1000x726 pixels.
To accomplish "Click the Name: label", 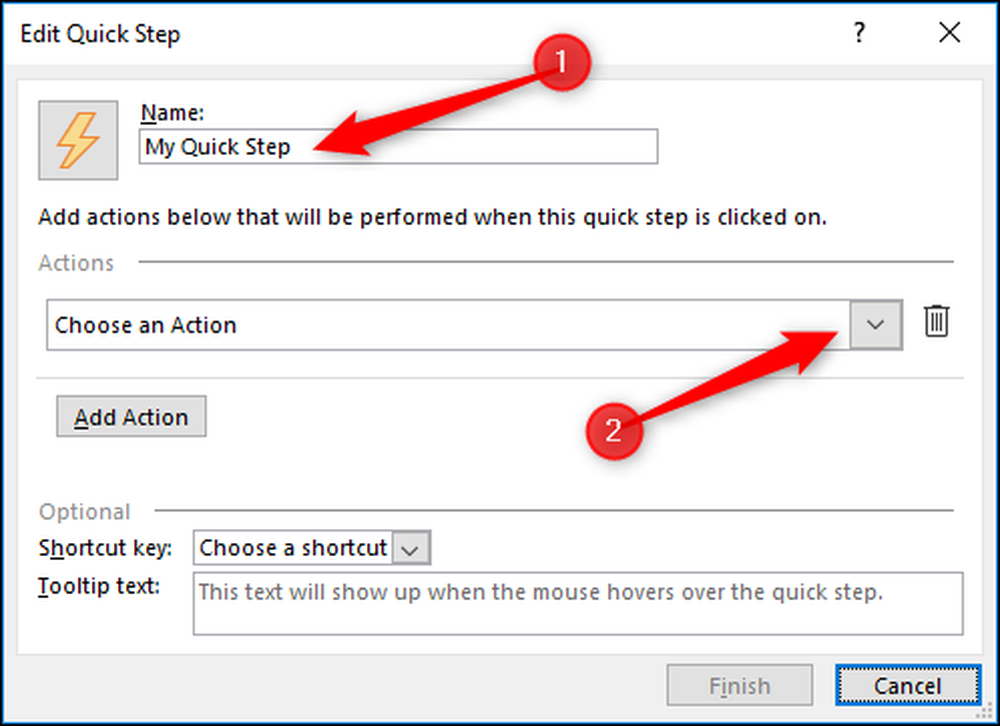I will tap(172, 114).
